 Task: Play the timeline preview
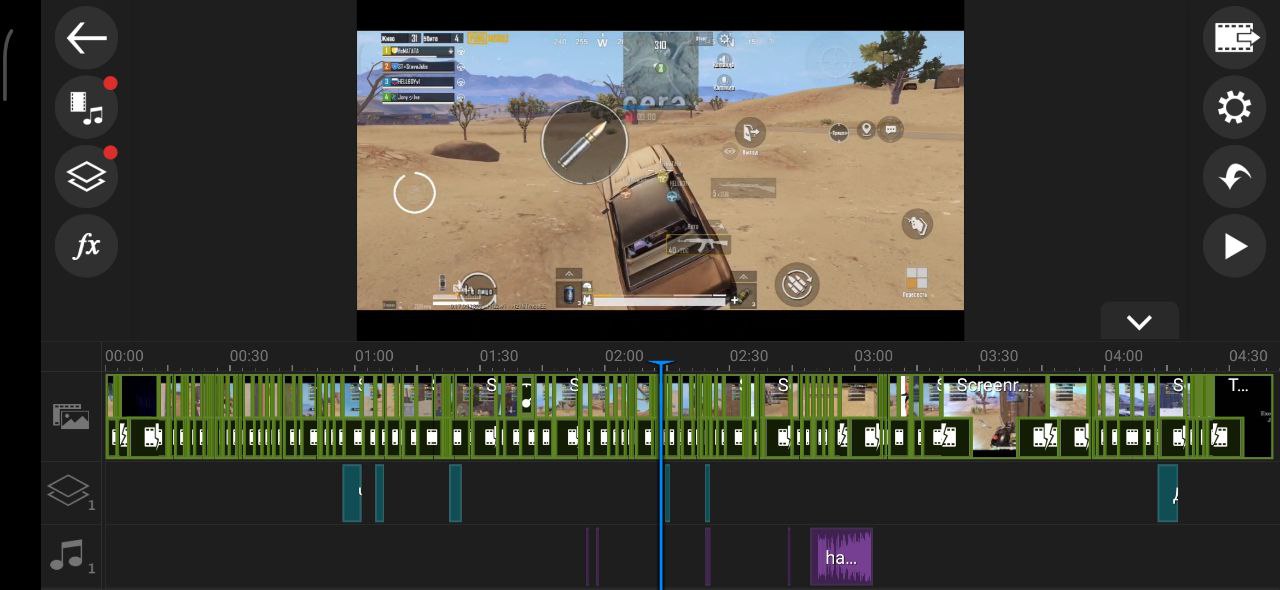point(1235,246)
